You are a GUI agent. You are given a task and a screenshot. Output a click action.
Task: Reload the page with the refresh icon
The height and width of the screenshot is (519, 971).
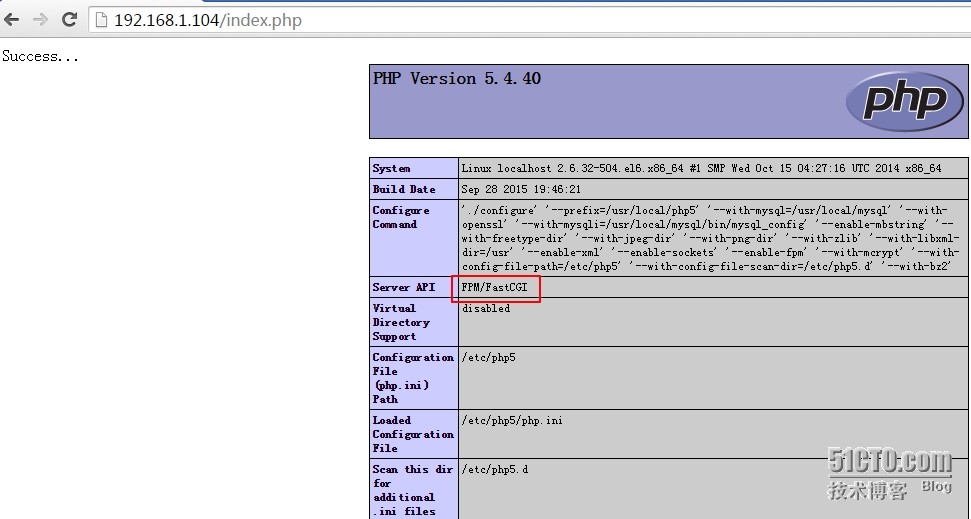pos(69,20)
